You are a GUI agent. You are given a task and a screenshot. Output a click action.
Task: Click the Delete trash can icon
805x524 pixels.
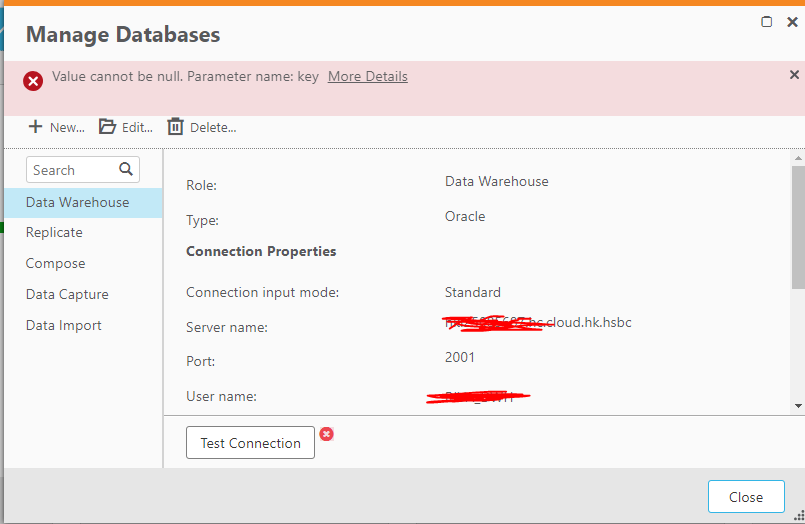(x=176, y=127)
